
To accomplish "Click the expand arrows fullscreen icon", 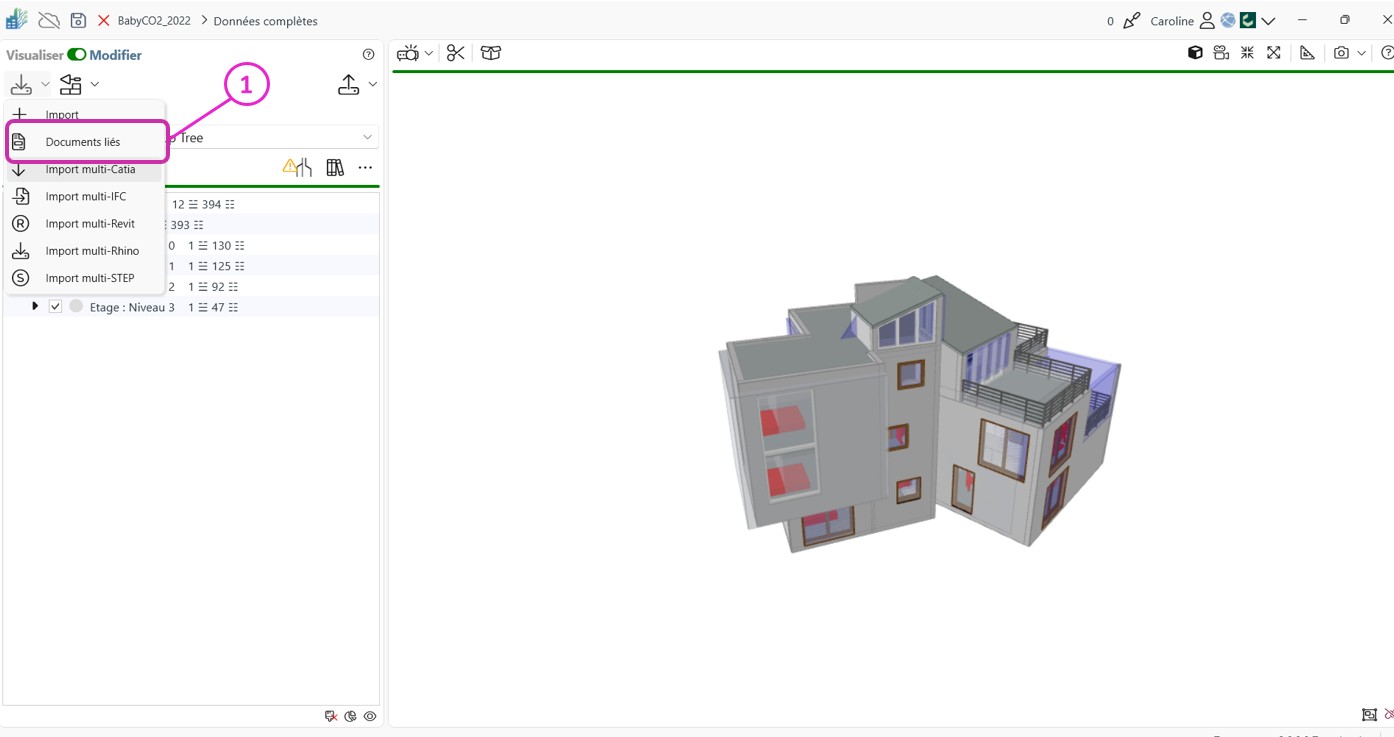I will point(1273,53).
